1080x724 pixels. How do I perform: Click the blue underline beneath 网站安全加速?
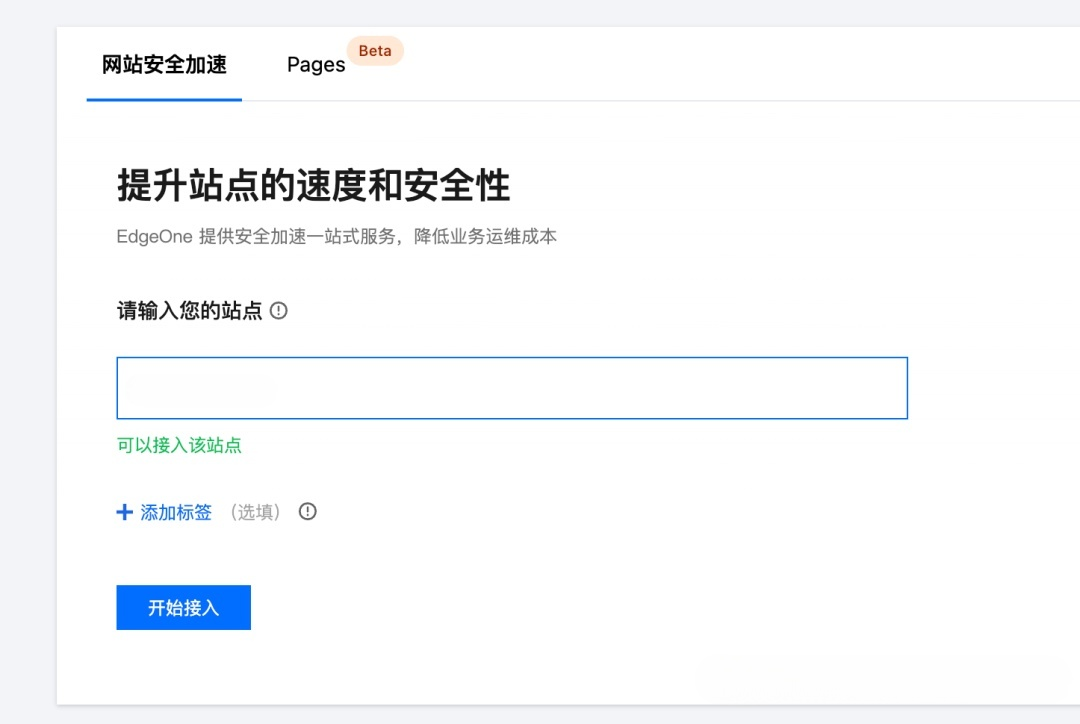164,99
